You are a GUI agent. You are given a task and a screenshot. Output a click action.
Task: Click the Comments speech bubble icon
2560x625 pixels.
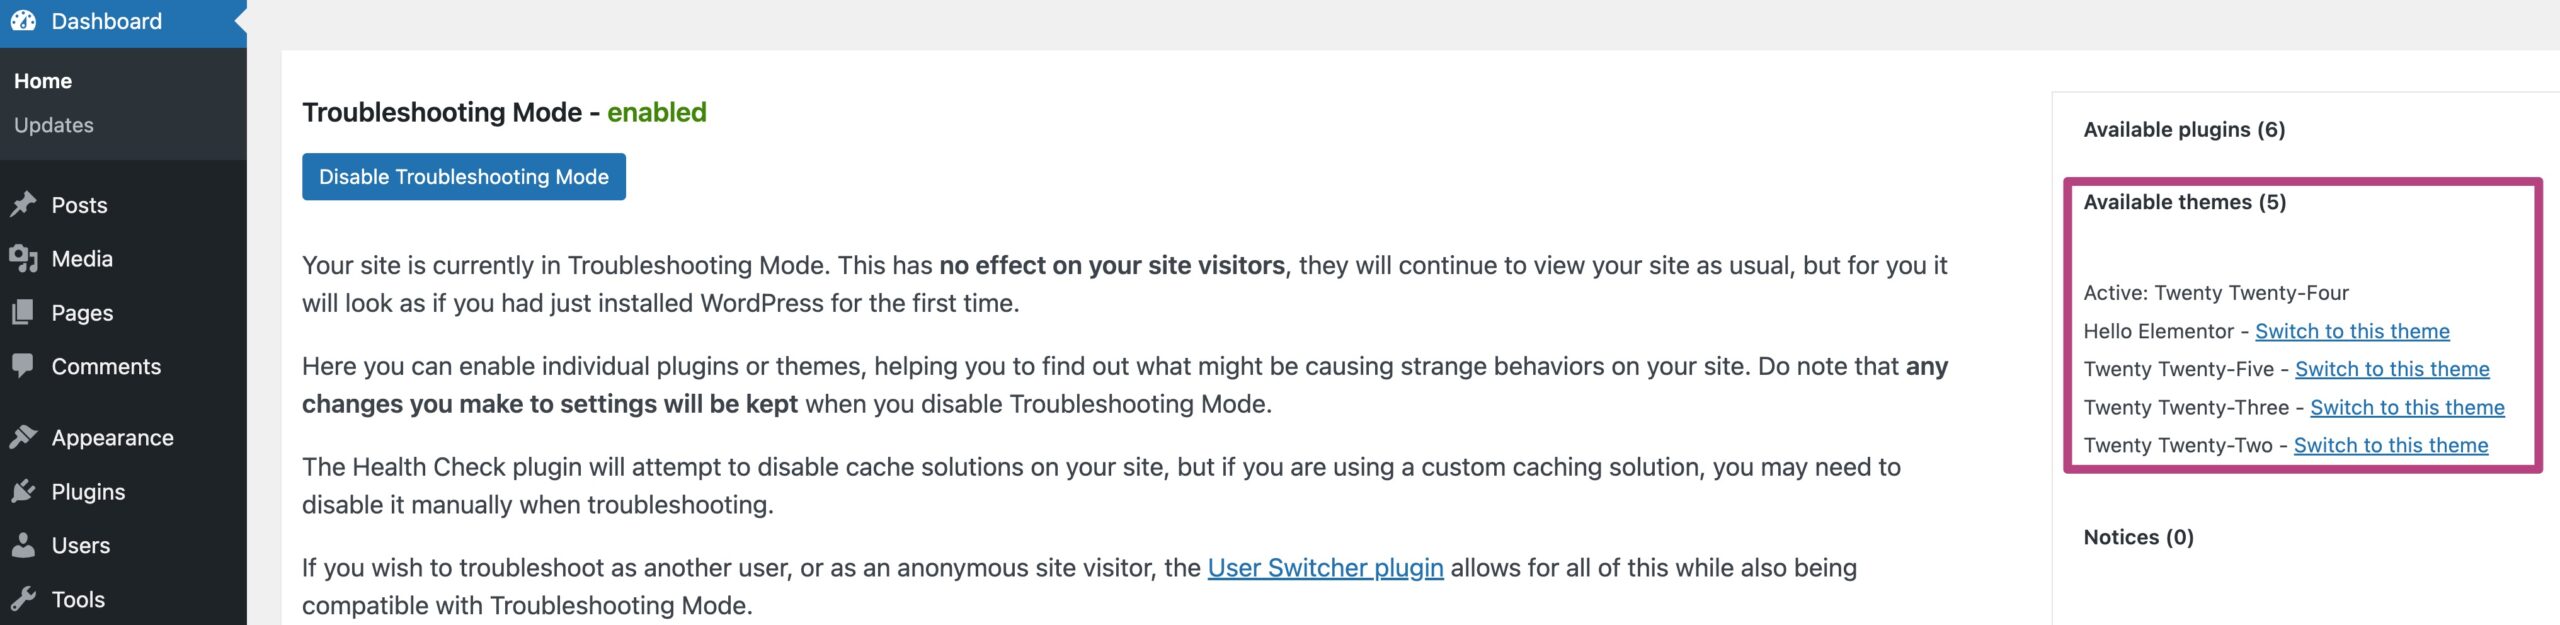[23, 366]
